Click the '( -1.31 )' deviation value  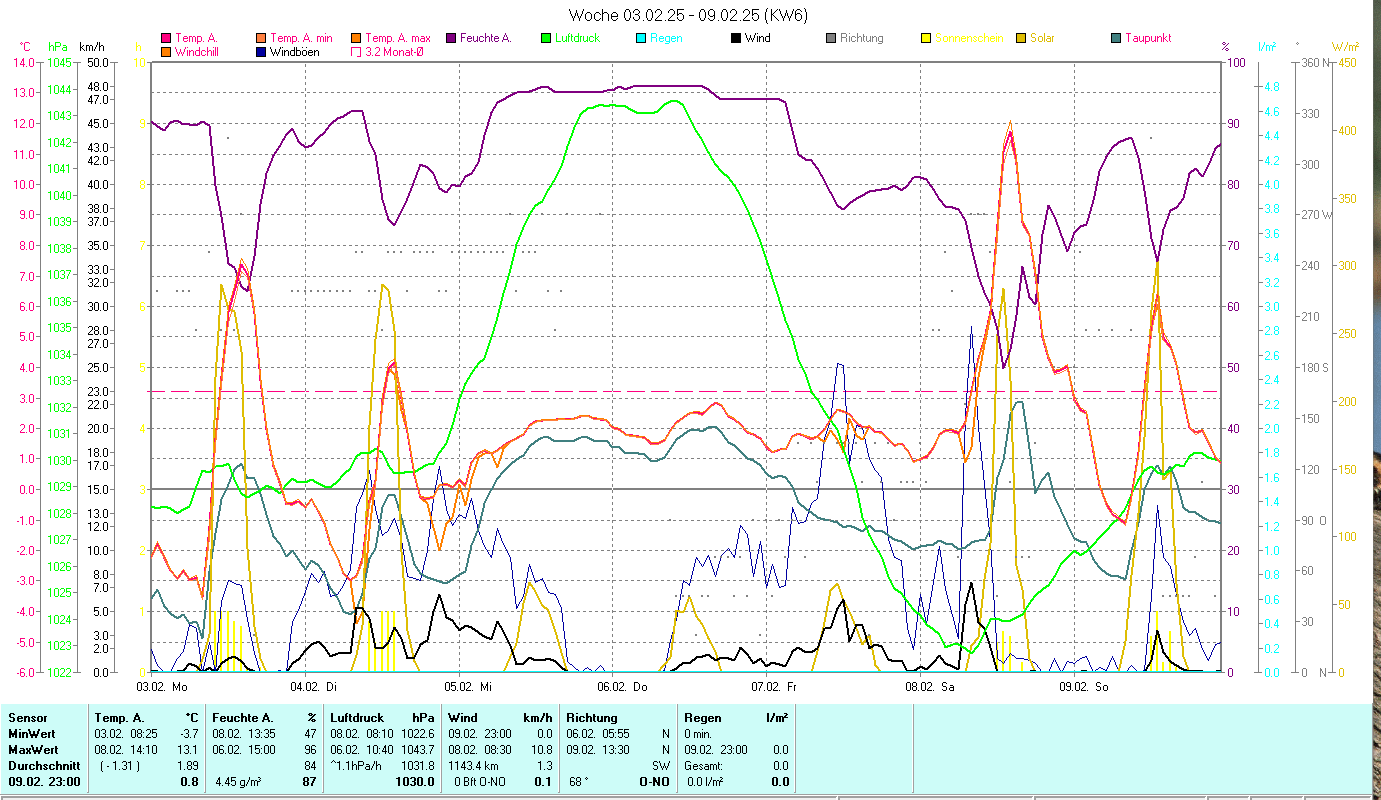tap(121, 766)
